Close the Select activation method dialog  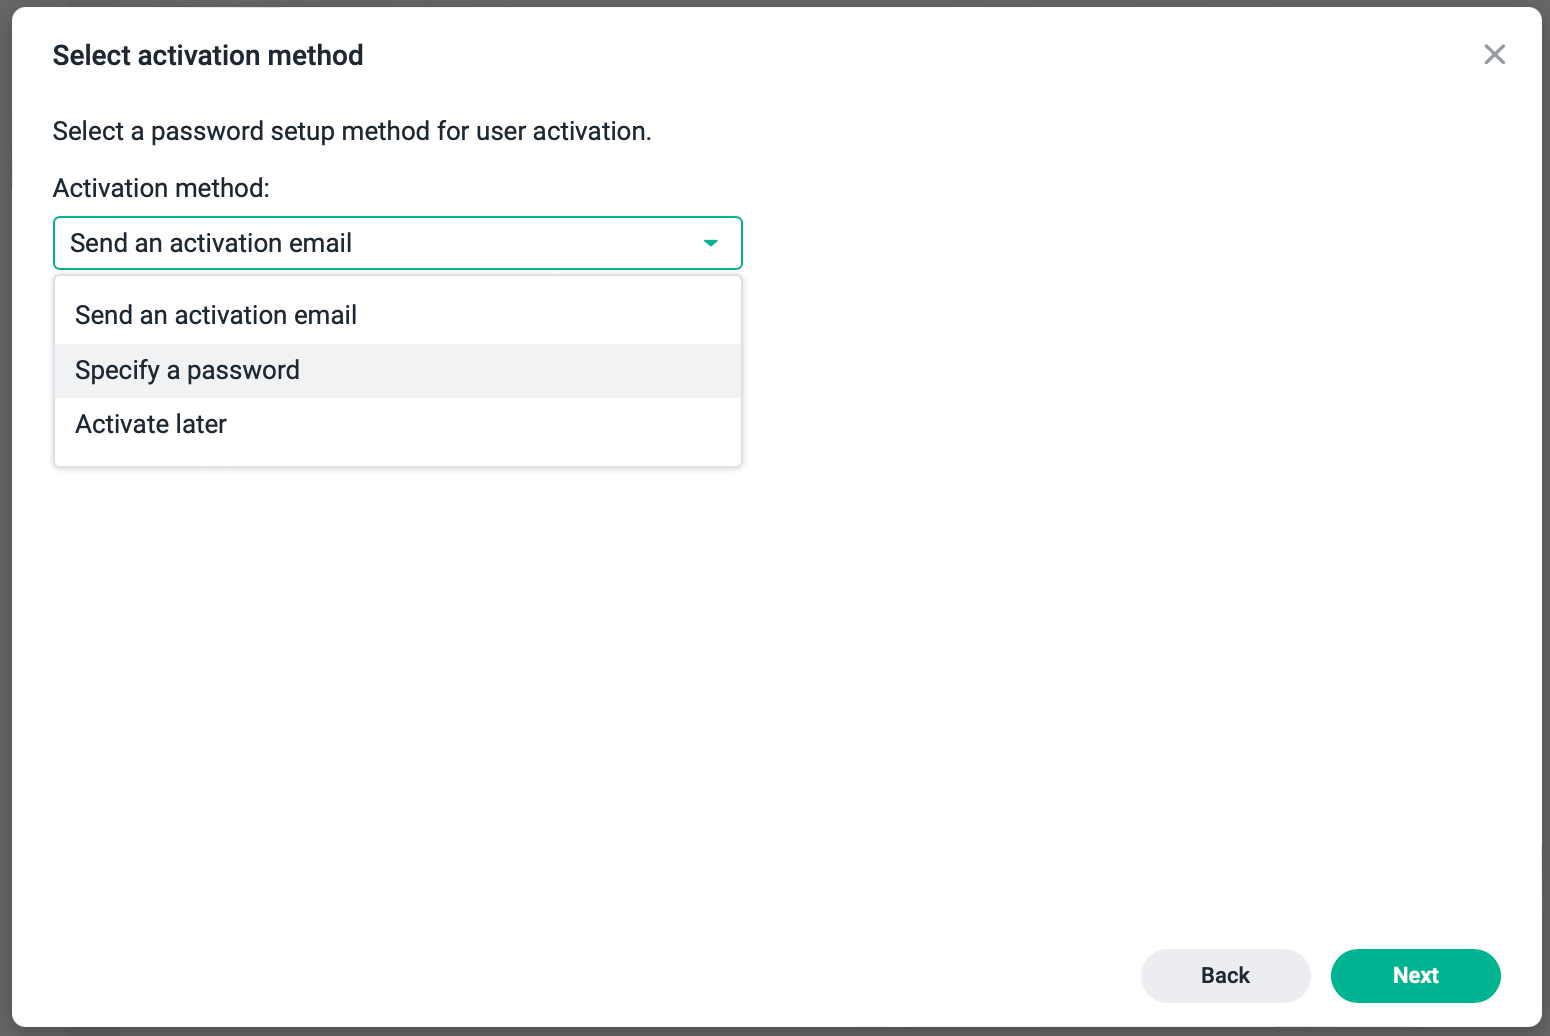[1494, 55]
